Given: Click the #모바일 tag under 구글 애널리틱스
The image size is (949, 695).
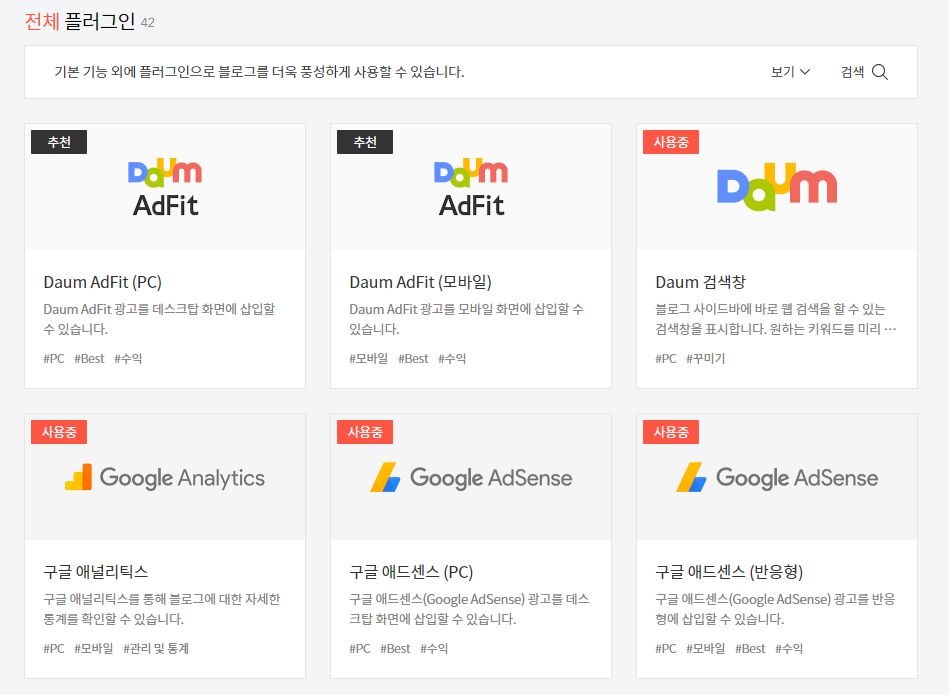Looking at the screenshot, I should click(x=94, y=648).
